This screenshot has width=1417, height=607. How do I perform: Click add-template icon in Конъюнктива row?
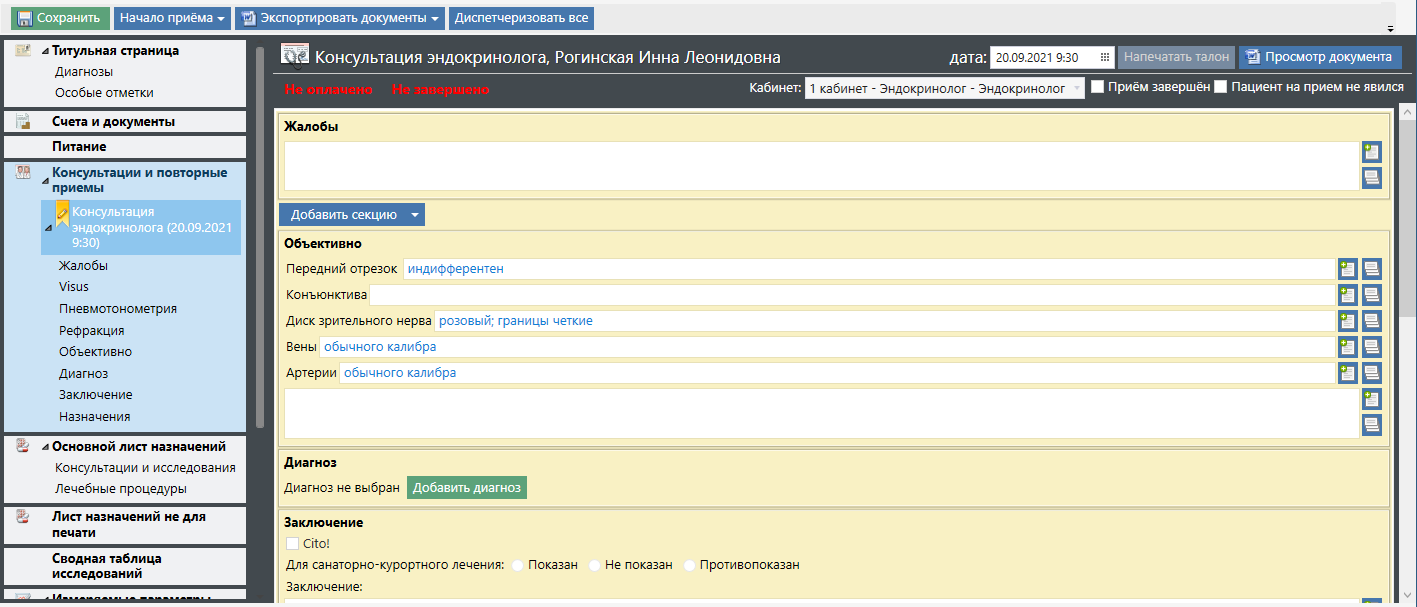pyautogui.click(x=1348, y=295)
